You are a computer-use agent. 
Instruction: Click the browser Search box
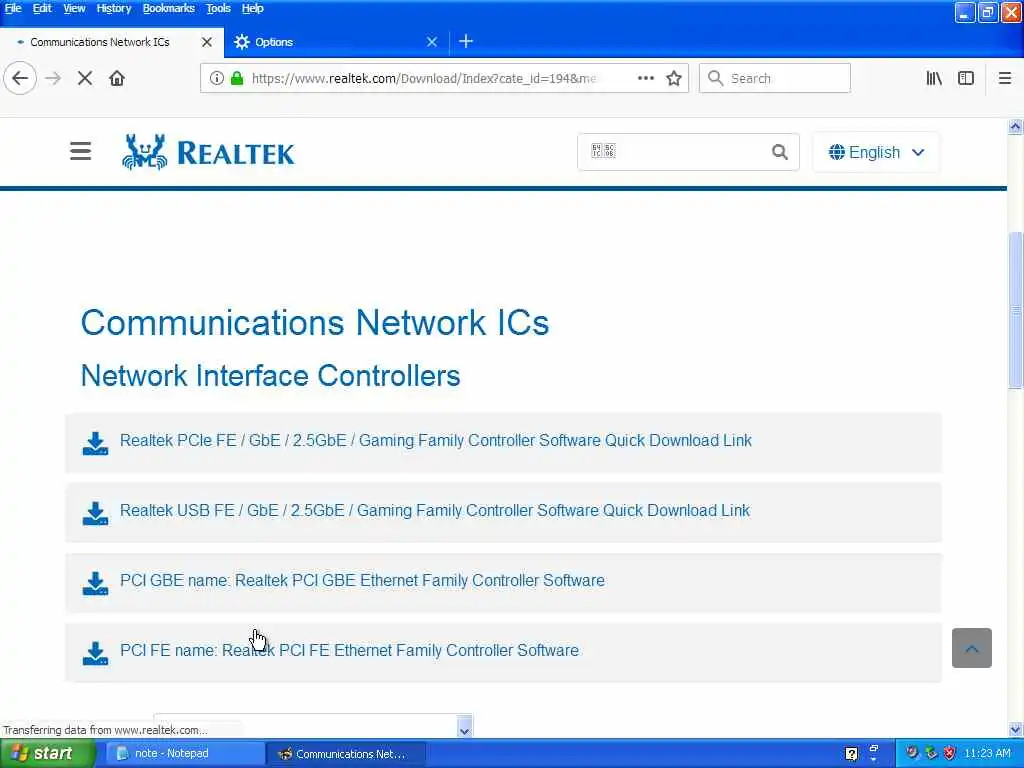[x=775, y=78]
